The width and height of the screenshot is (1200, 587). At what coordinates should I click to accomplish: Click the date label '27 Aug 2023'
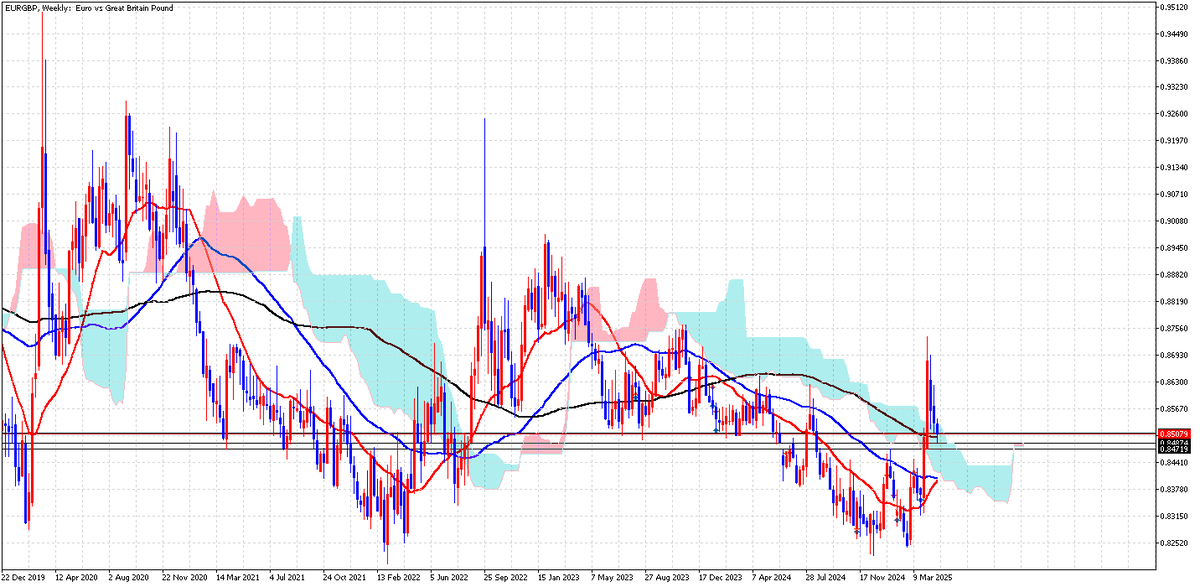pos(665,578)
